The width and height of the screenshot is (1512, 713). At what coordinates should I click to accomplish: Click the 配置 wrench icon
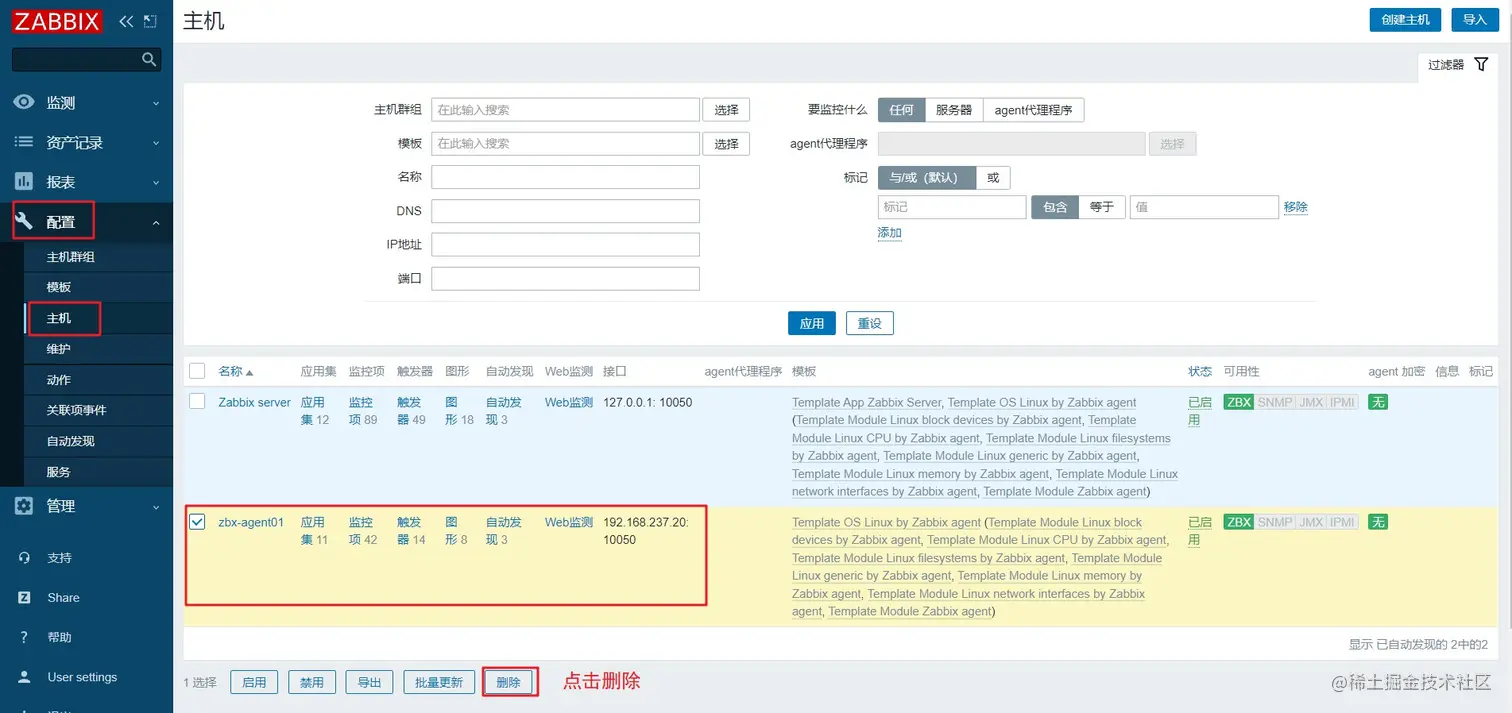[24, 221]
